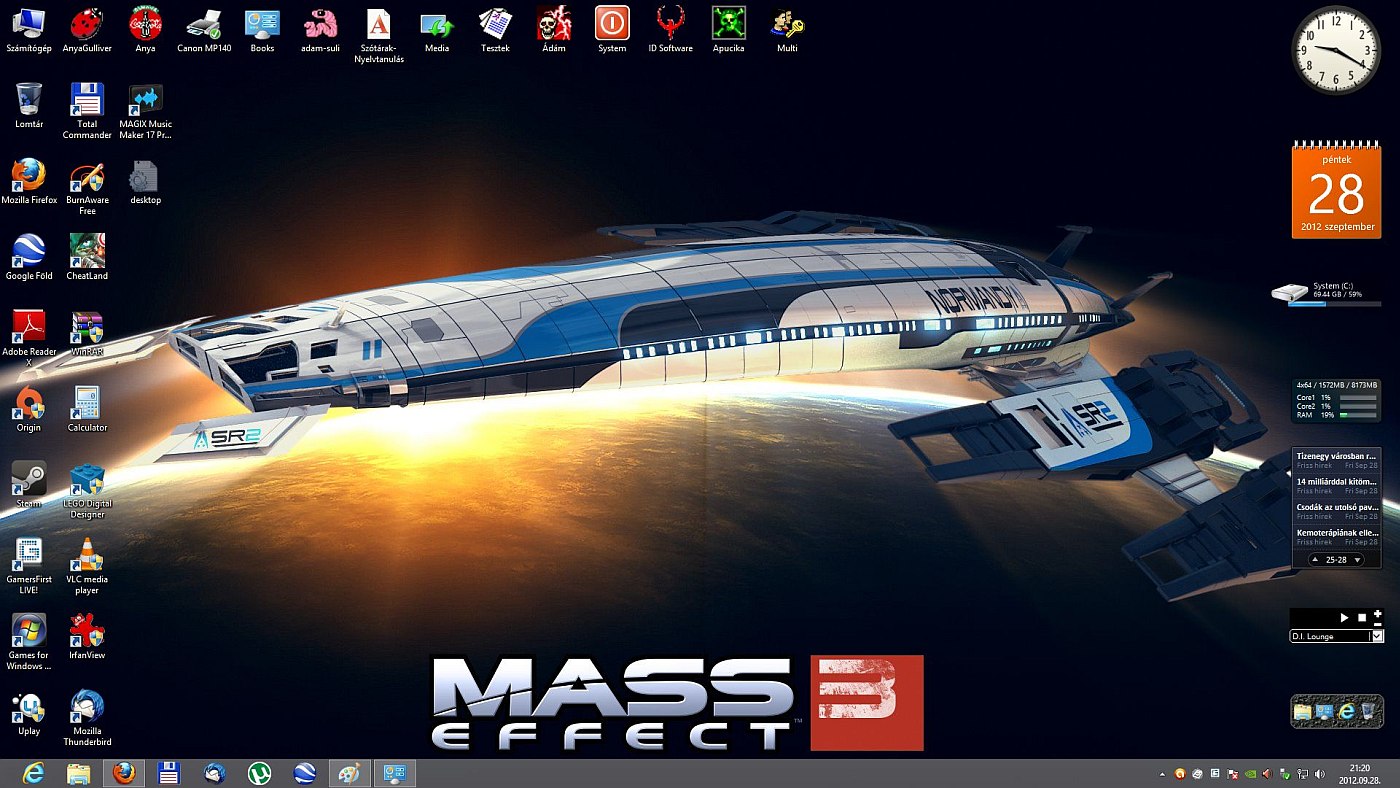Open headline "Csodák az utolsó pav..."
Image resolution: width=1400 pixels, height=788 pixels.
(1337, 512)
